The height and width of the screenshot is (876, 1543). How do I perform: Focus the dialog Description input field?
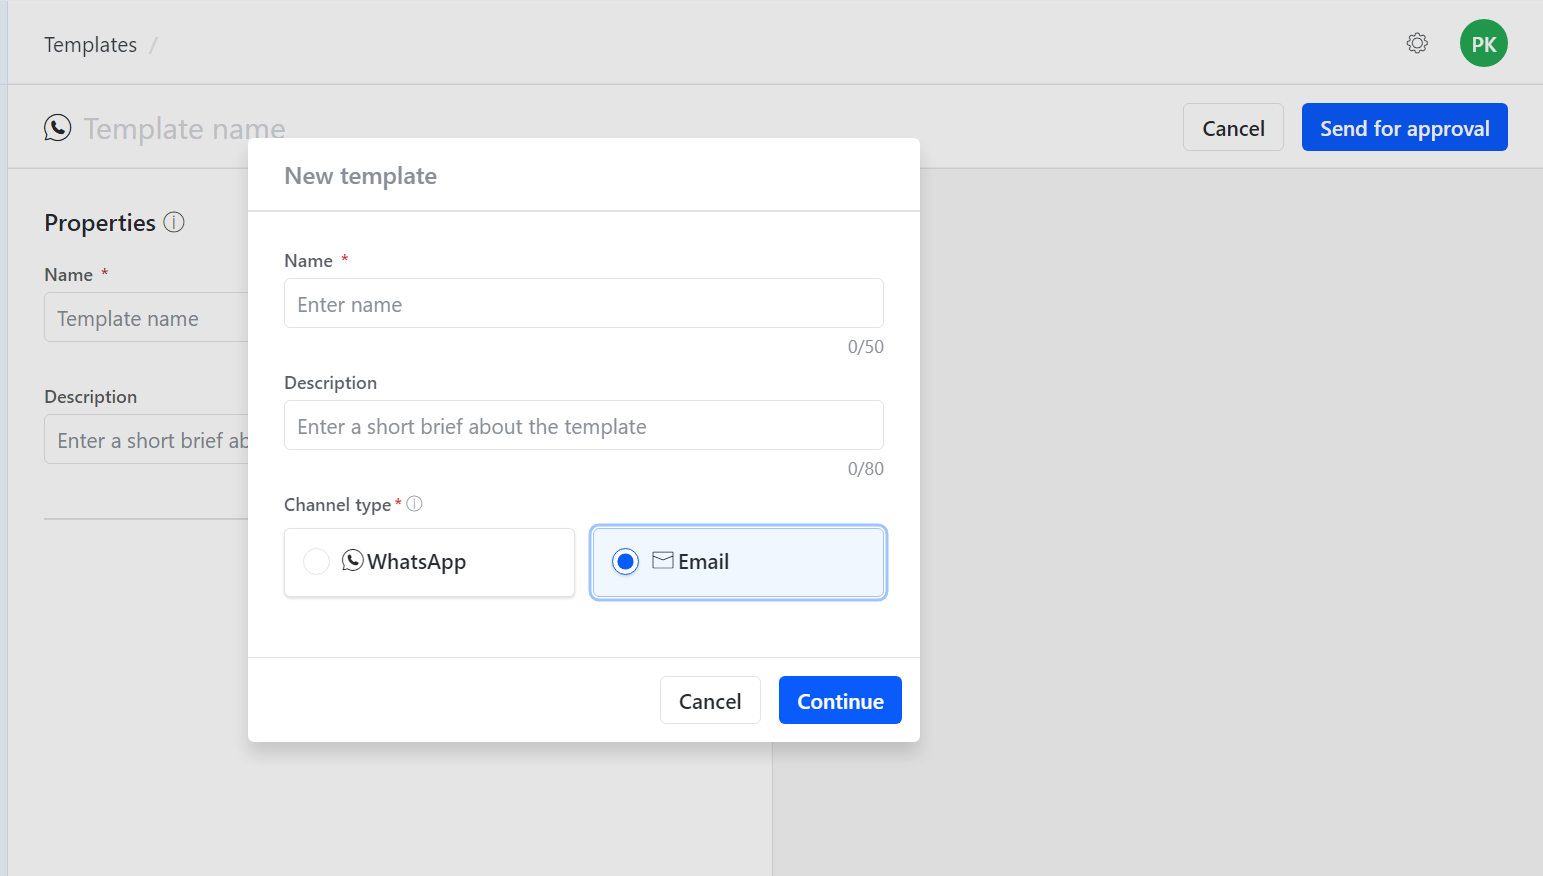click(584, 425)
